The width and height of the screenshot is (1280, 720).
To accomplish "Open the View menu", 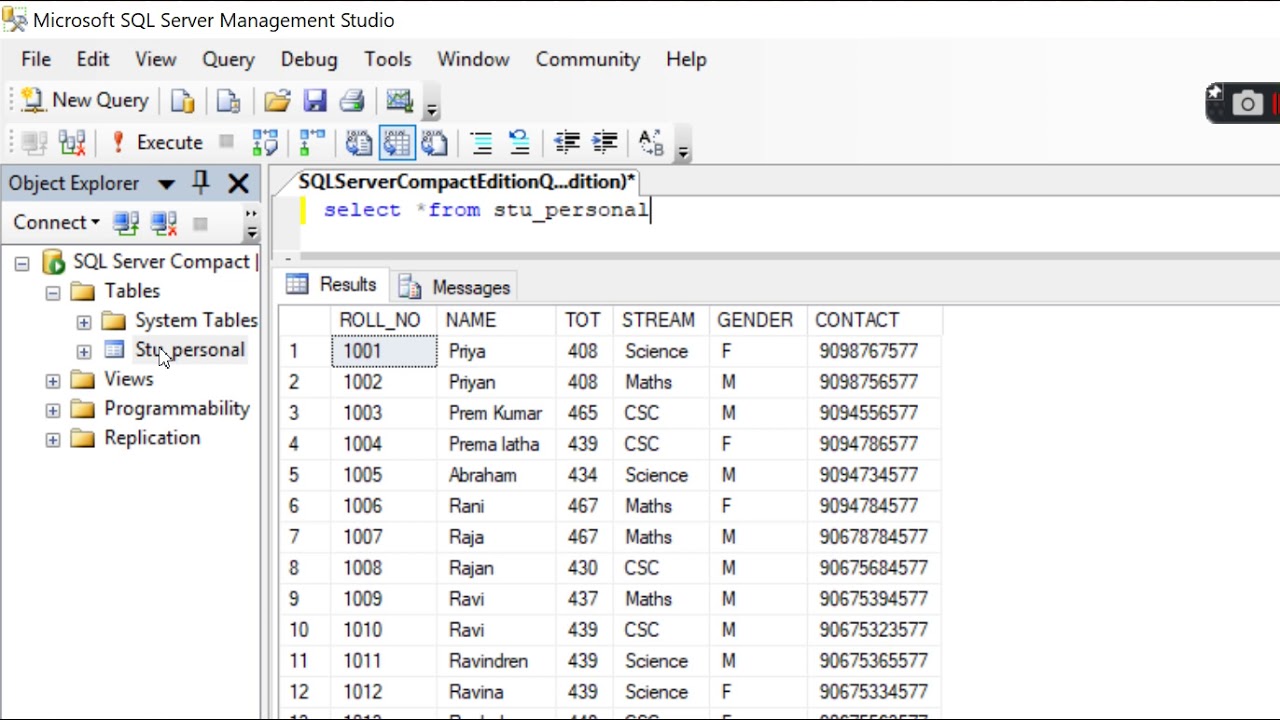I will click(156, 59).
